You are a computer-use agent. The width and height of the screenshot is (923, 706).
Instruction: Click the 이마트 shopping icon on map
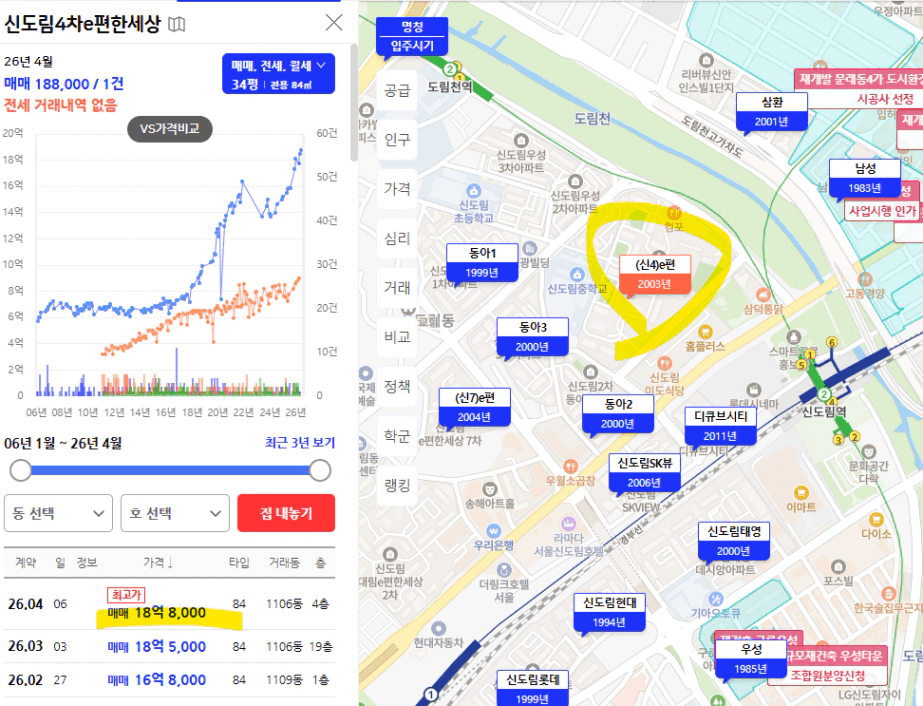[801, 492]
